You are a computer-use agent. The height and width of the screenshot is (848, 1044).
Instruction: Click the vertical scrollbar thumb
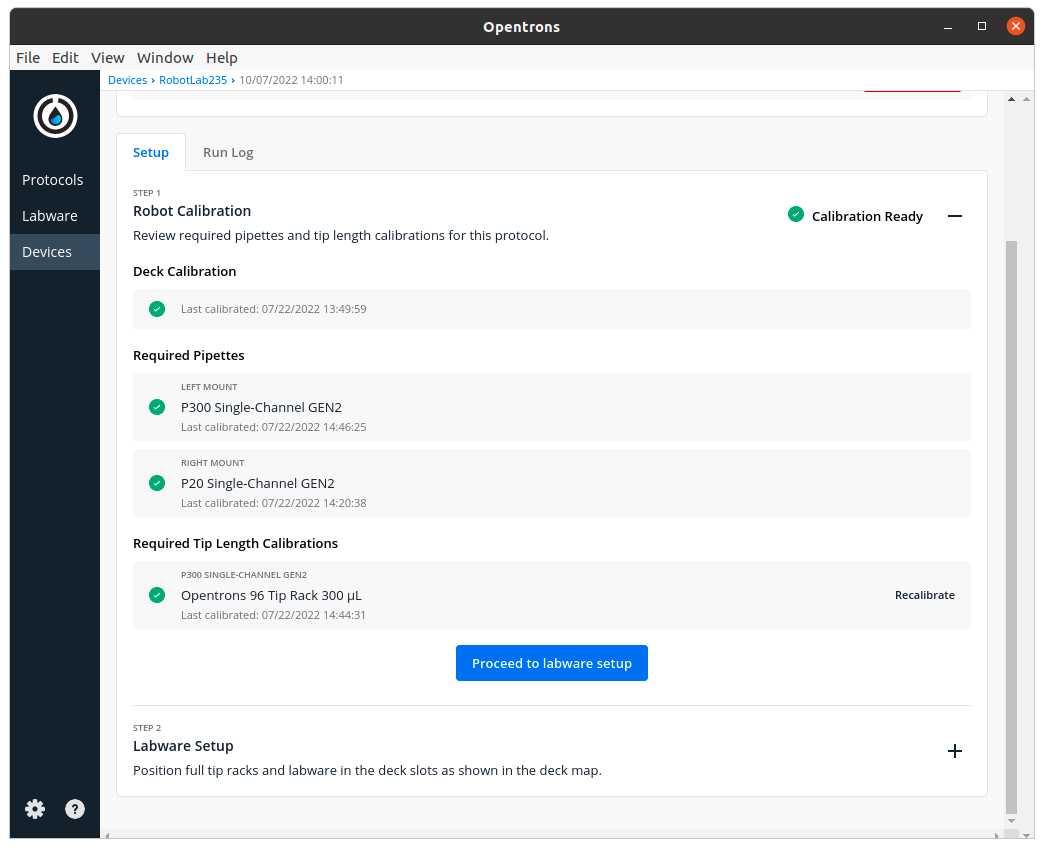(x=1011, y=527)
